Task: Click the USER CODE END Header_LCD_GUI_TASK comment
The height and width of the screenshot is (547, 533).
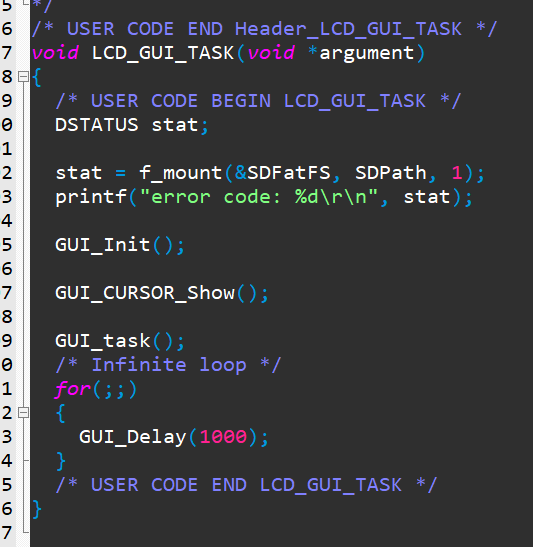Action: [x=264, y=29]
